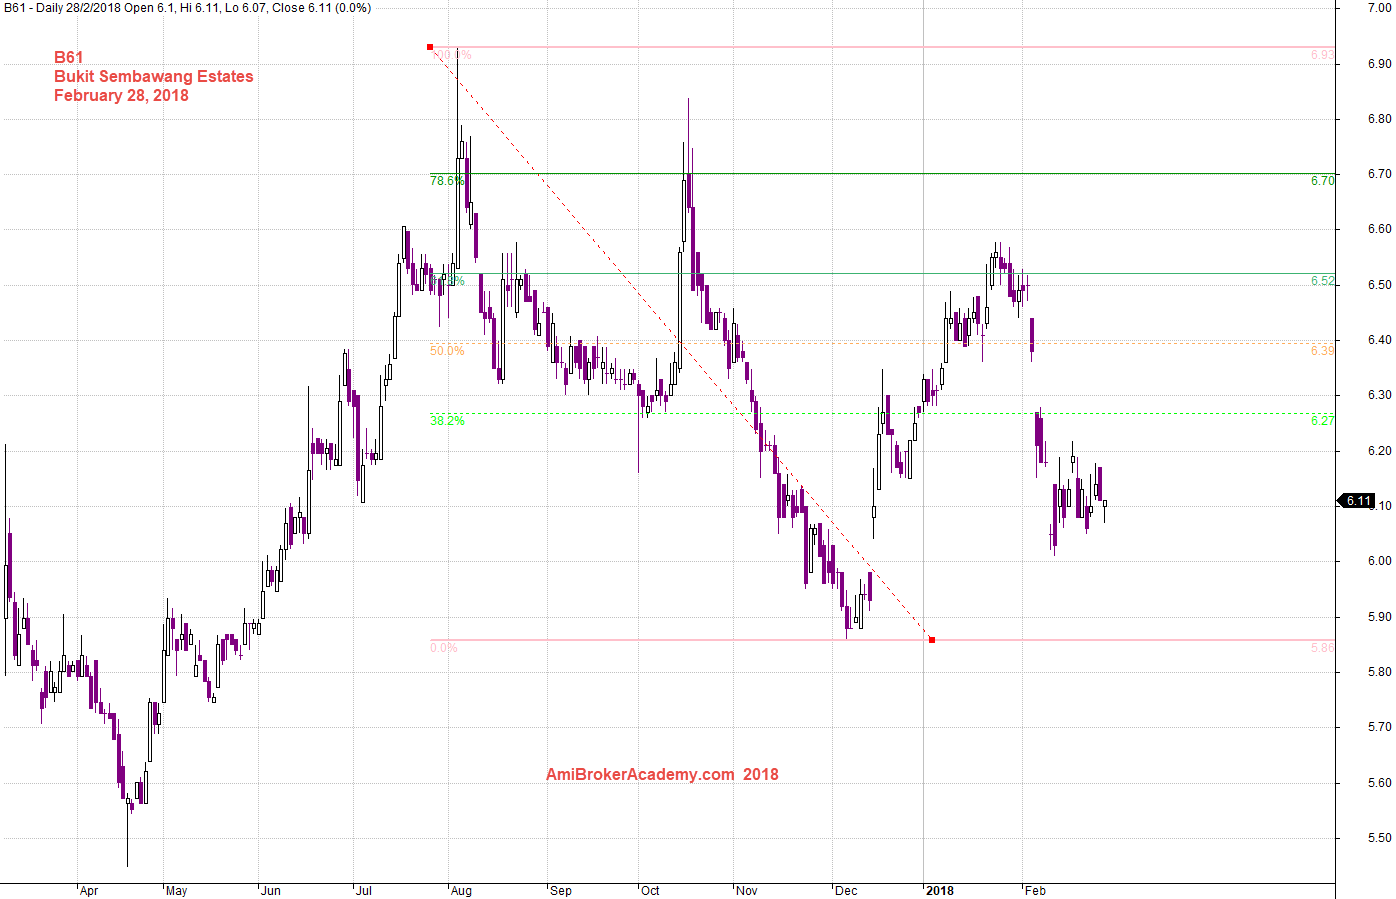Click the 7.00 price axis label
This screenshot has height=899, width=1396.
pyautogui.click(x=1379, y=8)
